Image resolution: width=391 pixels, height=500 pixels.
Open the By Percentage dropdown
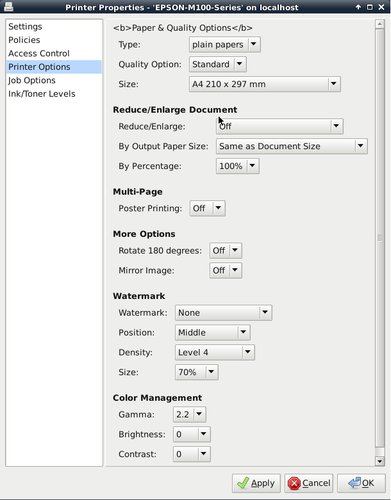click(x=237, y=166)
